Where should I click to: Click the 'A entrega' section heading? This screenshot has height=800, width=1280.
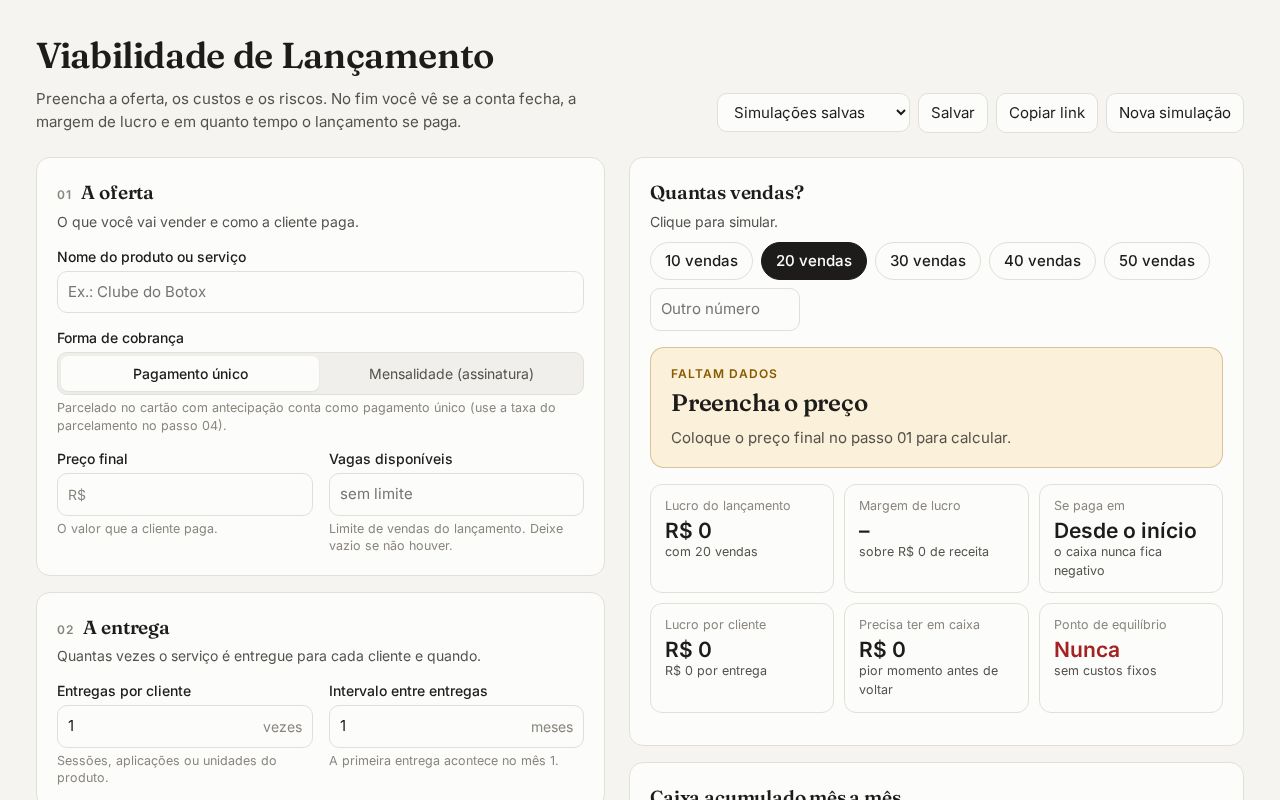point(126,628)
